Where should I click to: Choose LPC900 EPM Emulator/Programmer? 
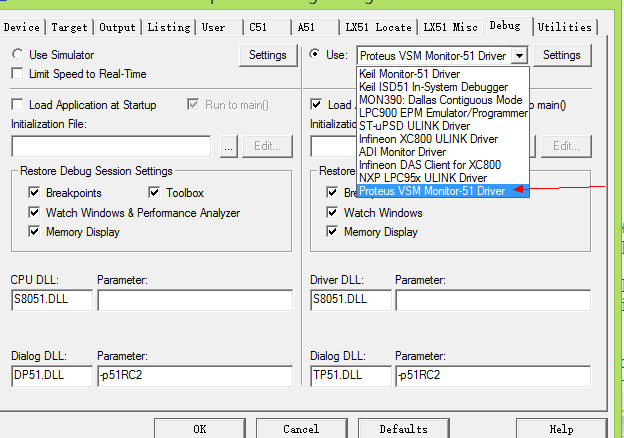443,113
